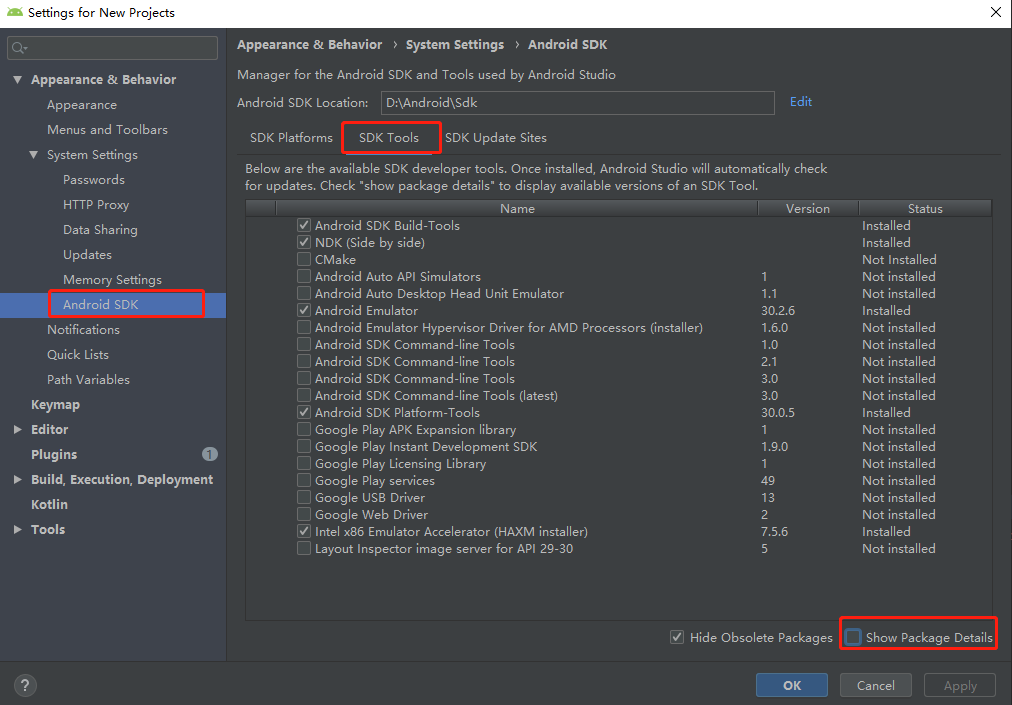Select Passwords in settings tree
Screen dimensions: 1012x705
pyautogui.click(x=94, y=179)
